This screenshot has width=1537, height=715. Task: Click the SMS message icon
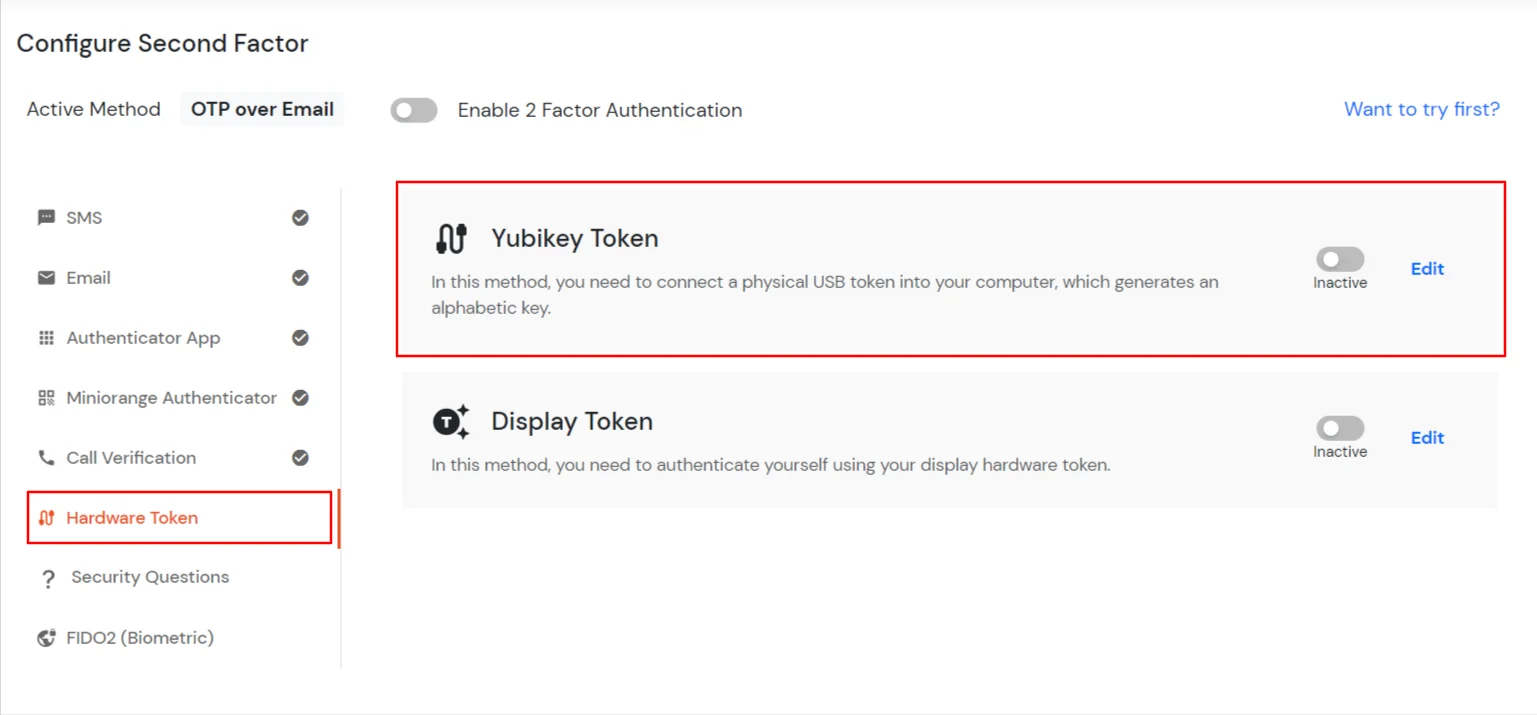(44, 216)
